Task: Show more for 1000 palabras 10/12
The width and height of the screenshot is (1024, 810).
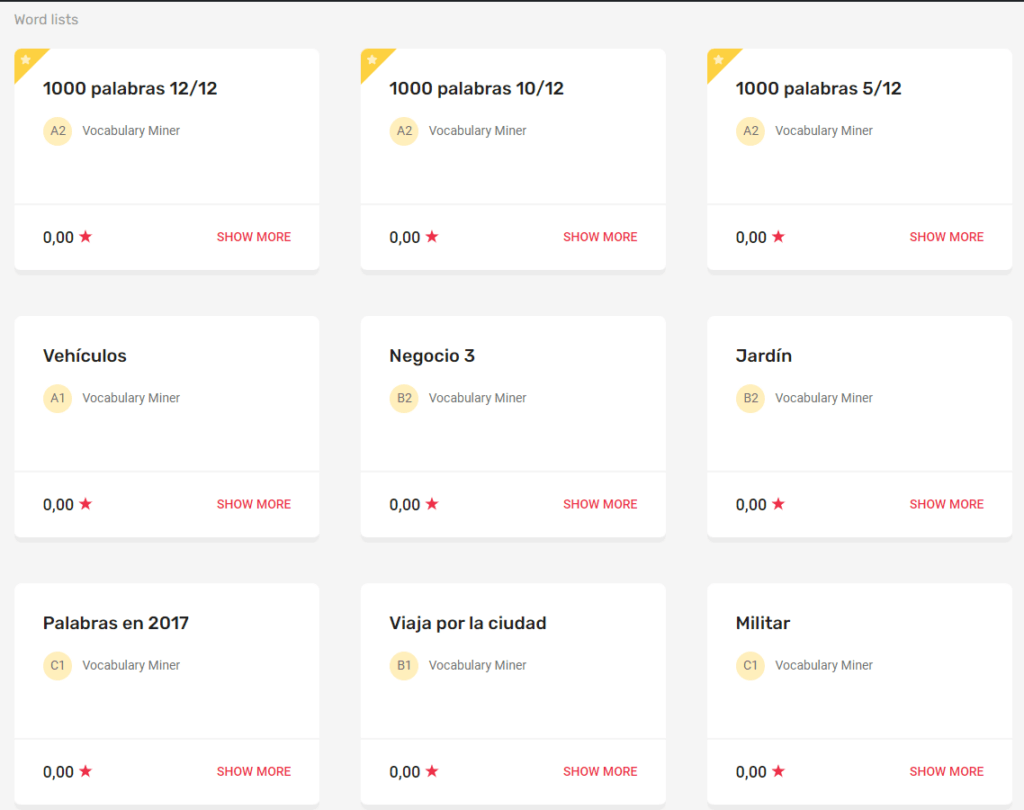Action: pos(600,237)
